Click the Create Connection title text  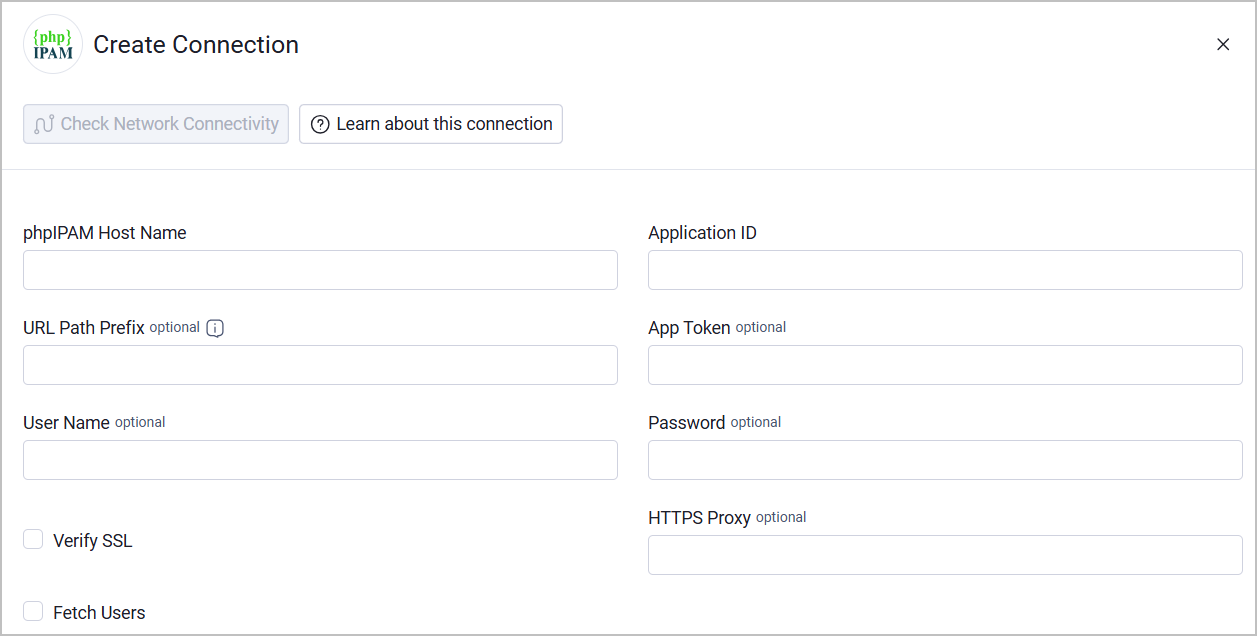tap(196, 45)
